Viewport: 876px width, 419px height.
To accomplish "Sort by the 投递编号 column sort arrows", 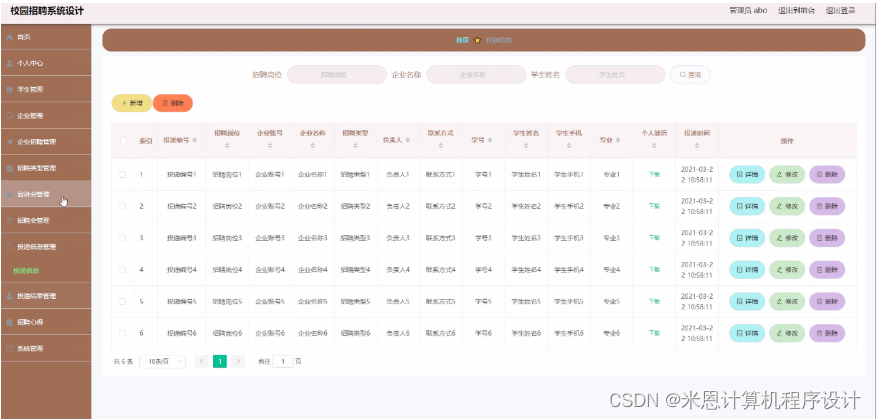I will 195,141.
